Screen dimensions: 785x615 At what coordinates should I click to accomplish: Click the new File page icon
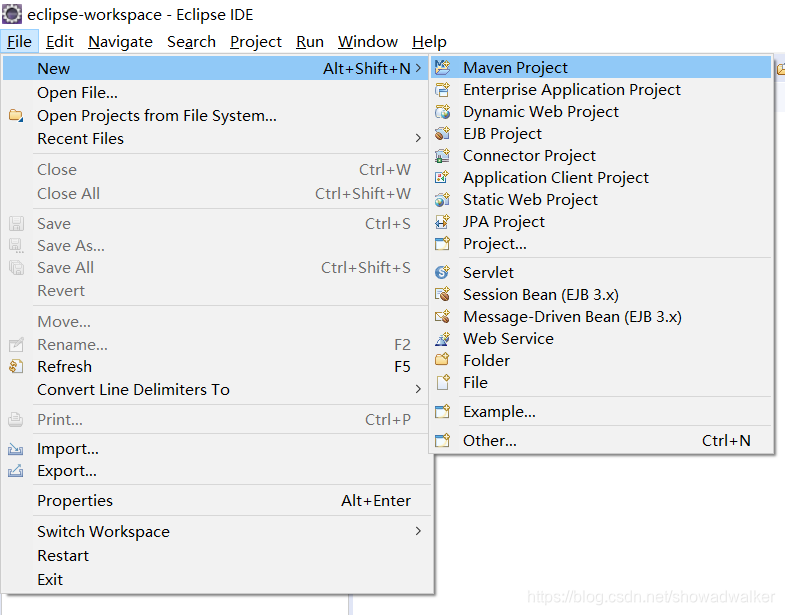(x=443, y=383)
